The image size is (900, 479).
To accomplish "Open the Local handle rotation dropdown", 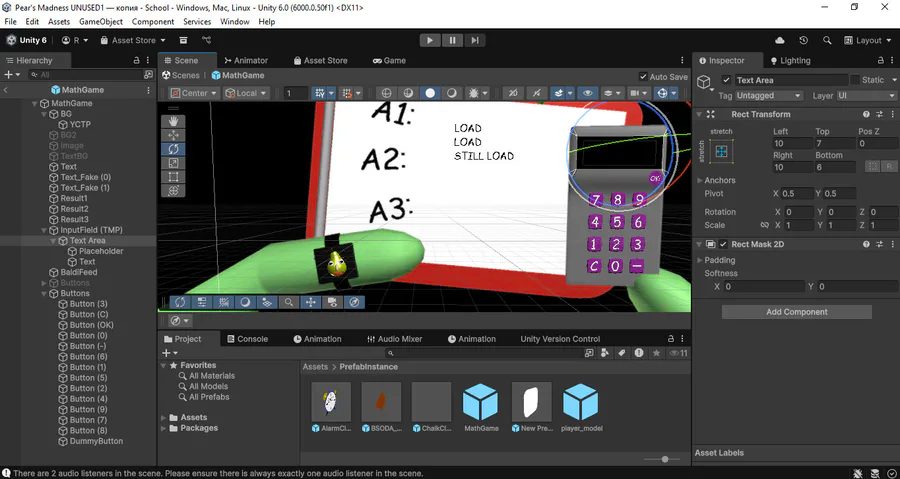I will [x=246, y=93].
